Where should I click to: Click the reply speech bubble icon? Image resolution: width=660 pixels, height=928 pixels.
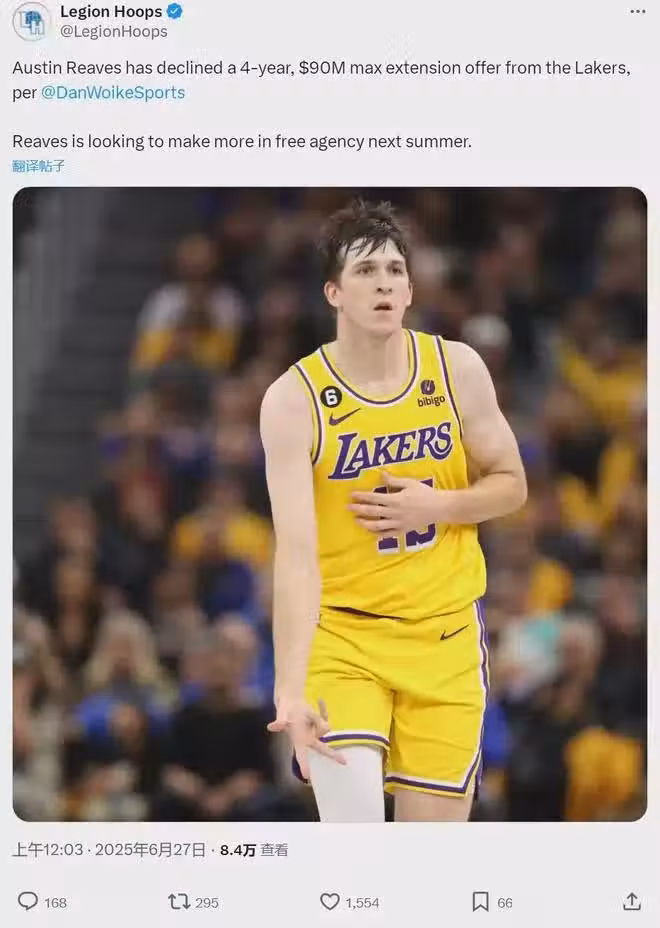tap(28, 901)
